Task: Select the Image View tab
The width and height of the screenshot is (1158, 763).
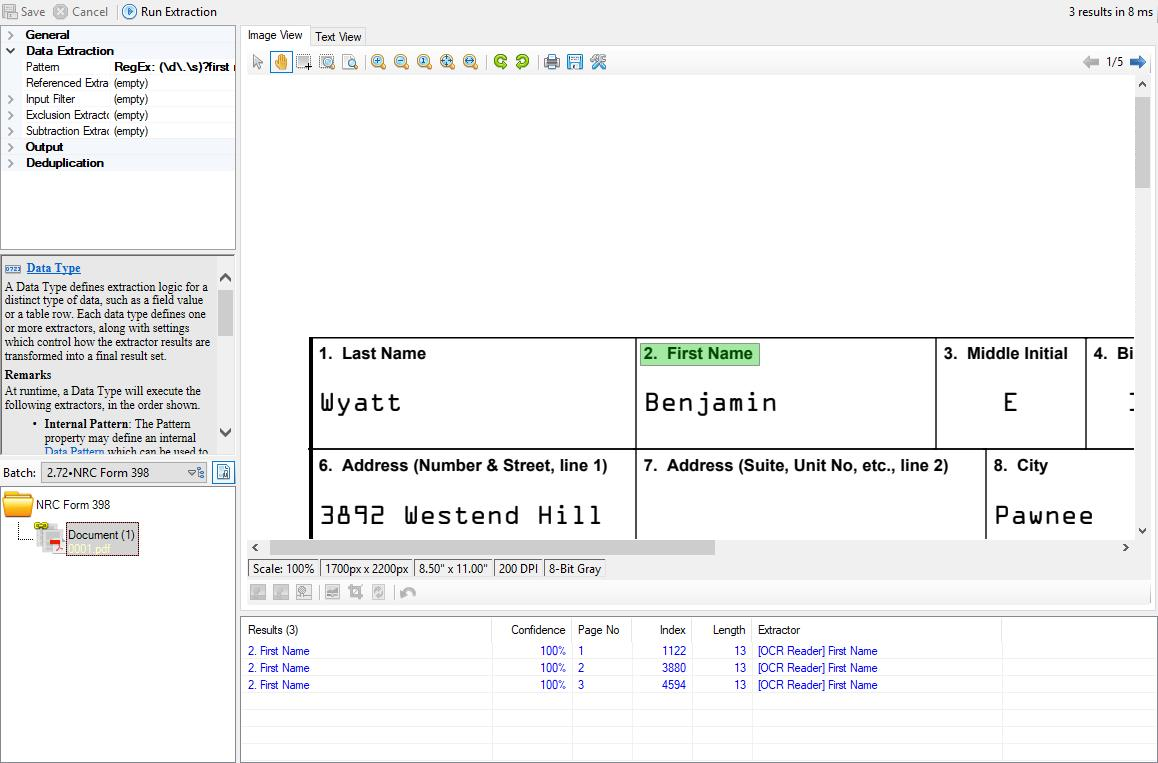Action: (275, 36)
